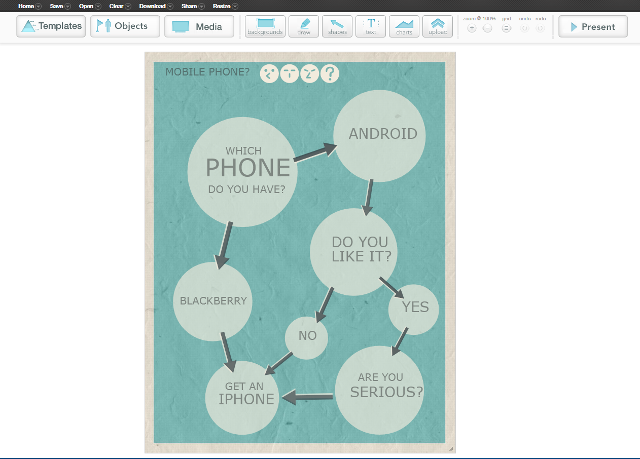This screenshot has height=459, width=640.
Task: Click the undo arrow button
Action: (x=524, y=28)
